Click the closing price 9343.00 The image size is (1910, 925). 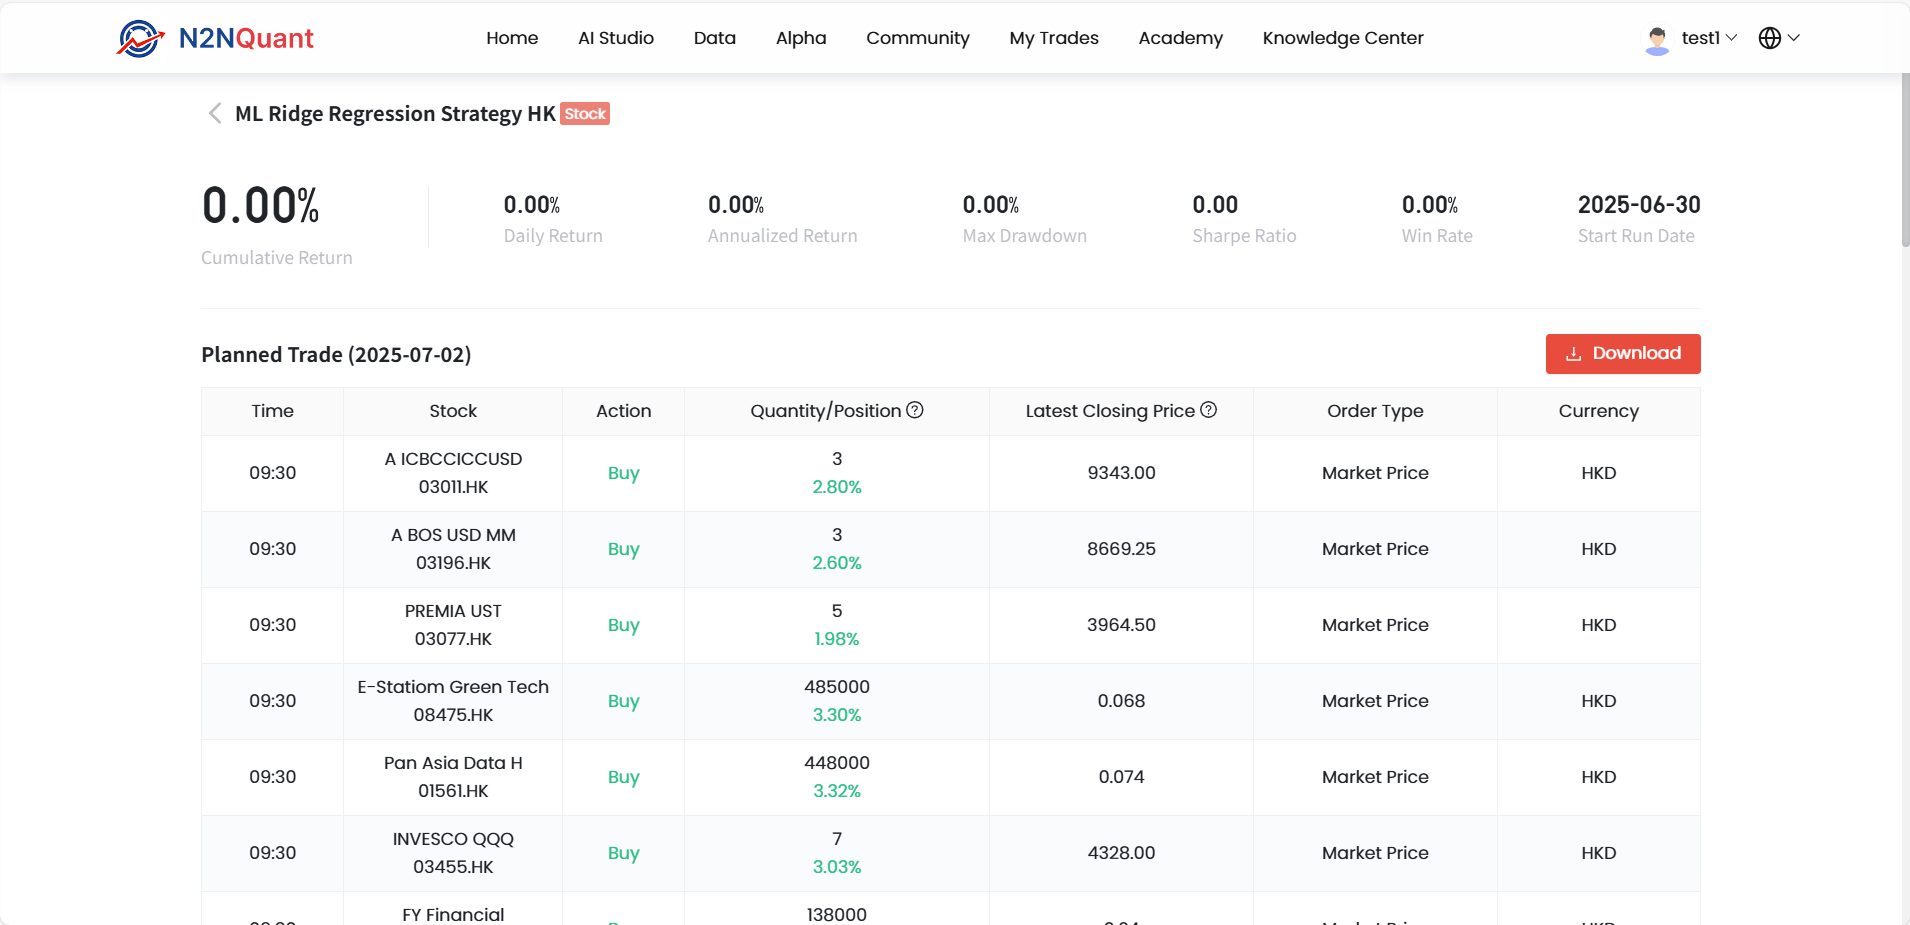click(x=1121, y=473)
